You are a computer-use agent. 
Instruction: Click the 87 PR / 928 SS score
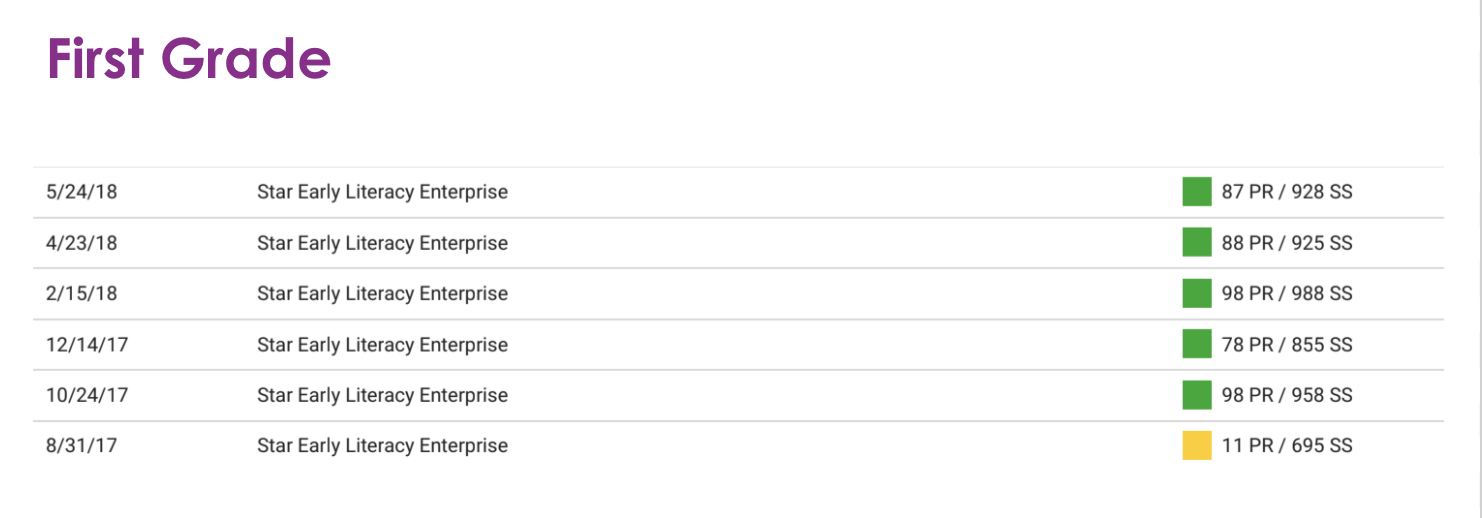(1286, 192)
